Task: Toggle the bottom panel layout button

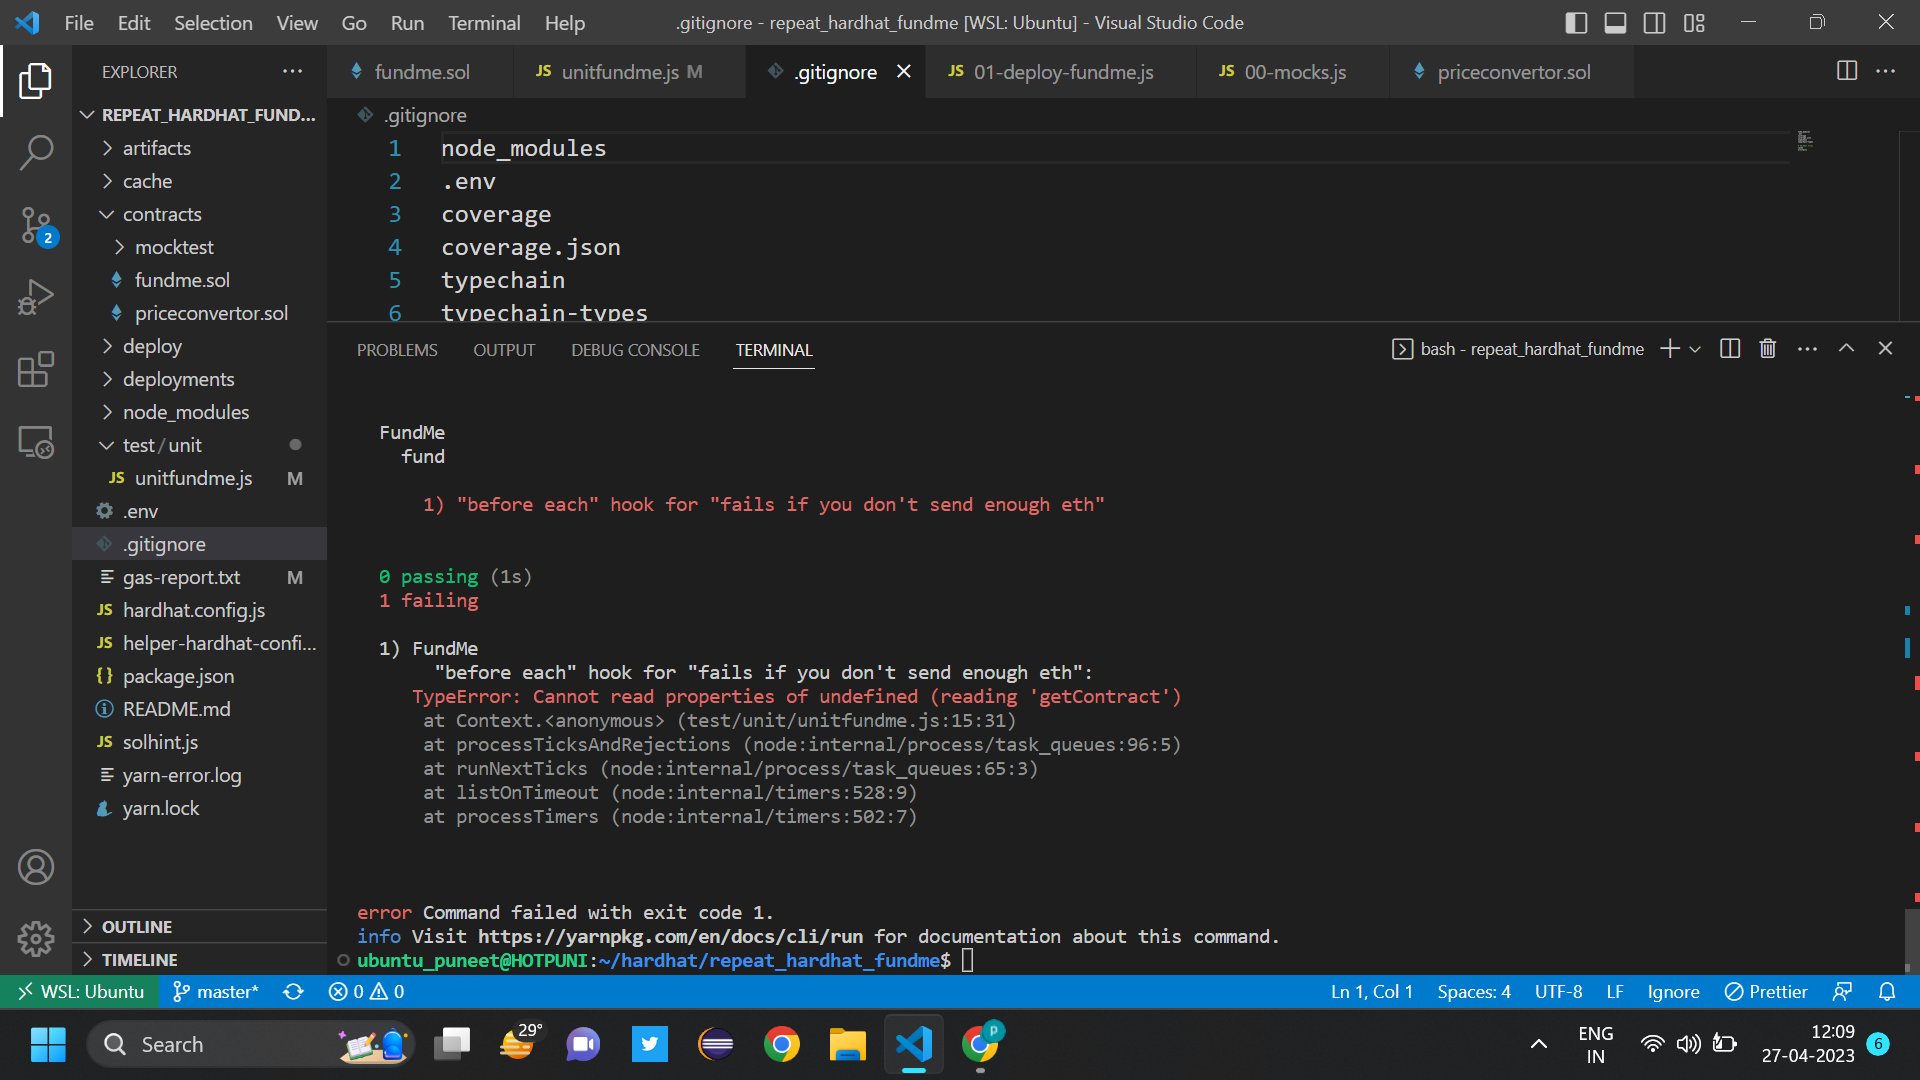Action: (x=1615, y=22)
